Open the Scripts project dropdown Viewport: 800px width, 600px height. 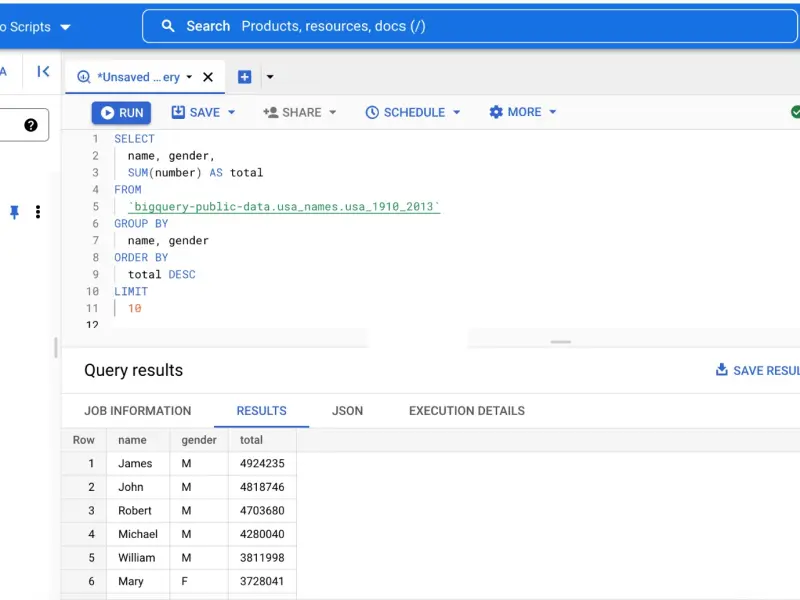(36, 27)
